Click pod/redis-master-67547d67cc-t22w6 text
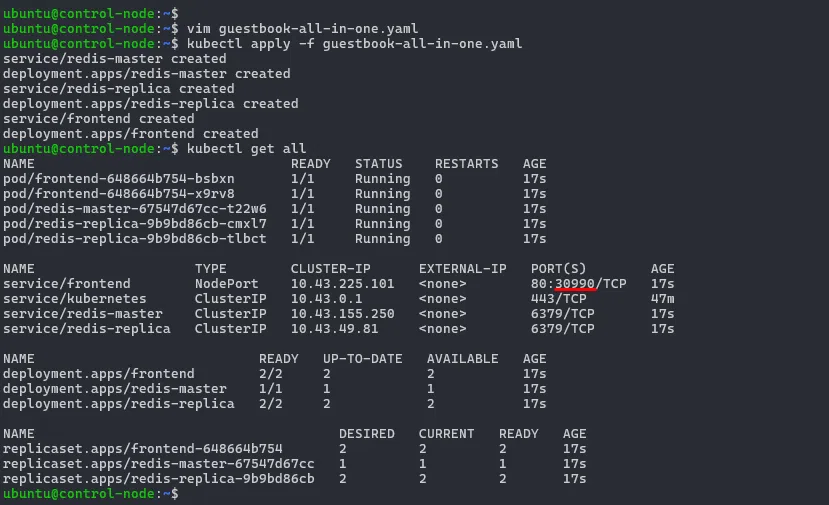The height and width of the screenshot is (505, 829). [135, 209]
